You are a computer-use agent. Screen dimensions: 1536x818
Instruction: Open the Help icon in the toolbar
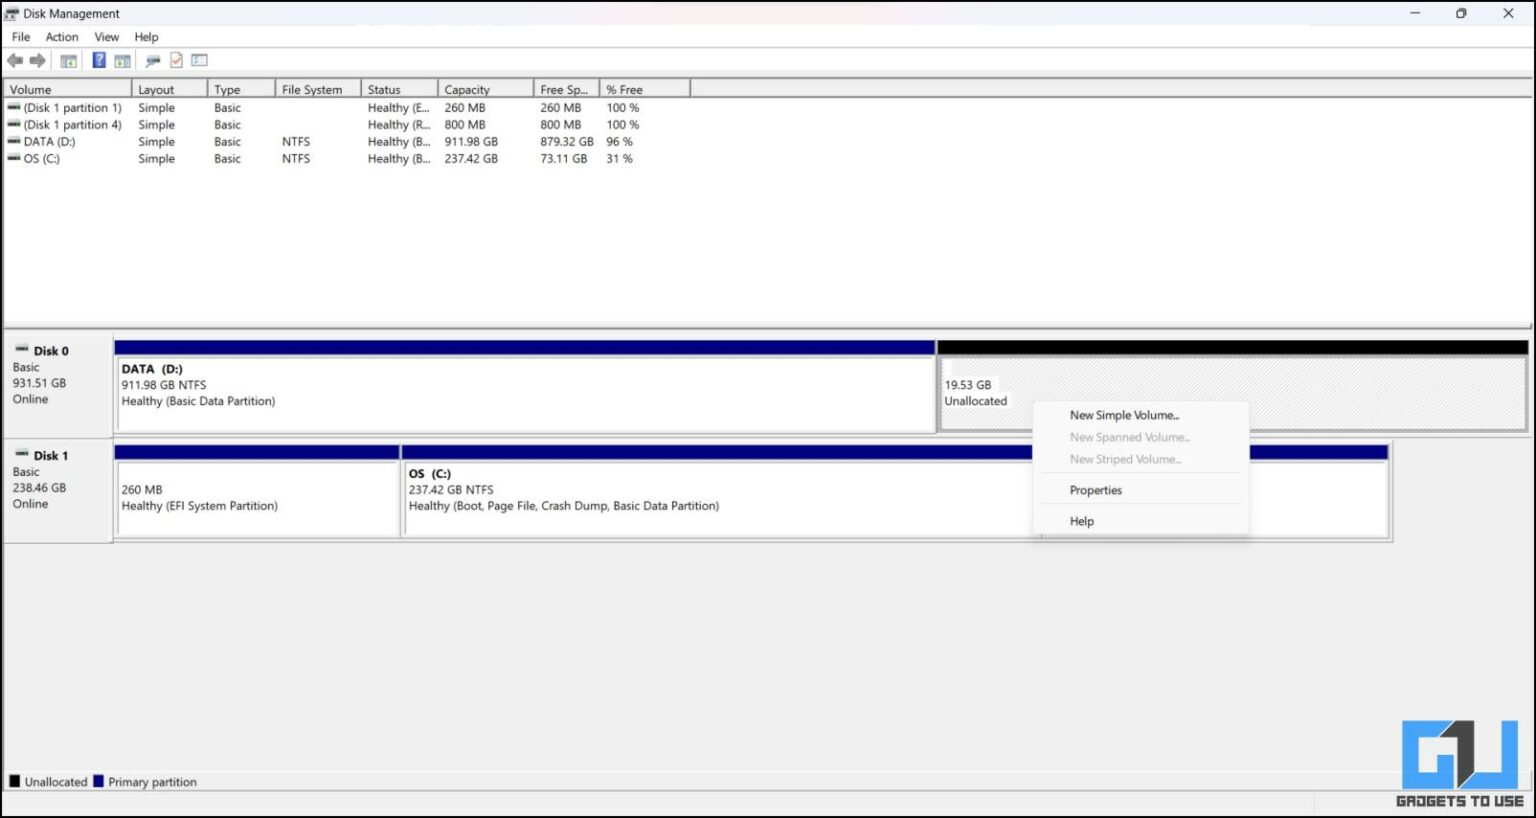click(x=98, y=60)
